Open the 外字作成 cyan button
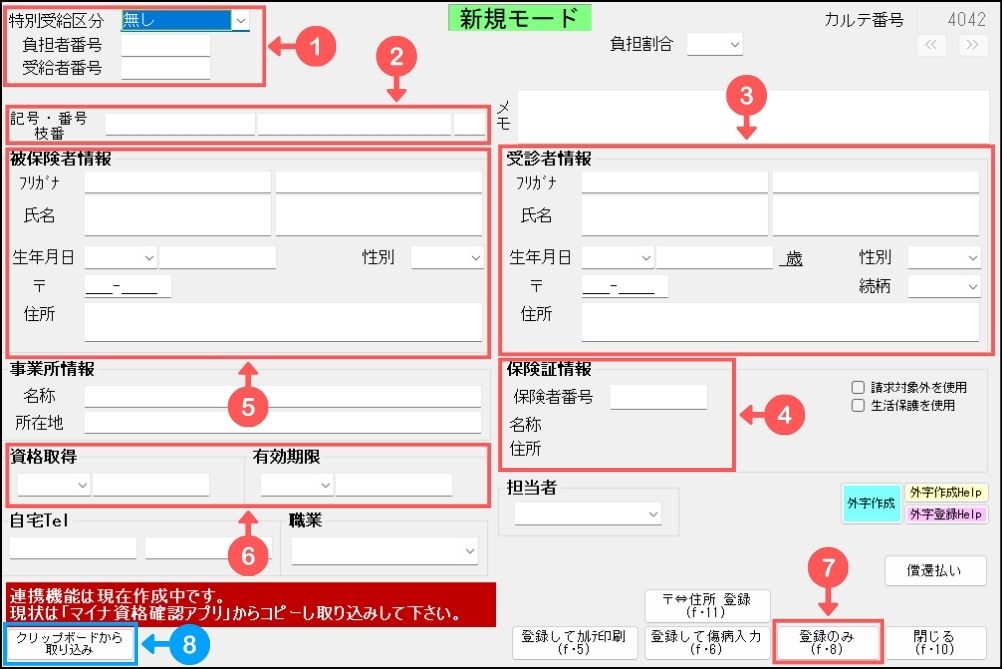This screenshot has height=669, width=1004. coord(870,504)
